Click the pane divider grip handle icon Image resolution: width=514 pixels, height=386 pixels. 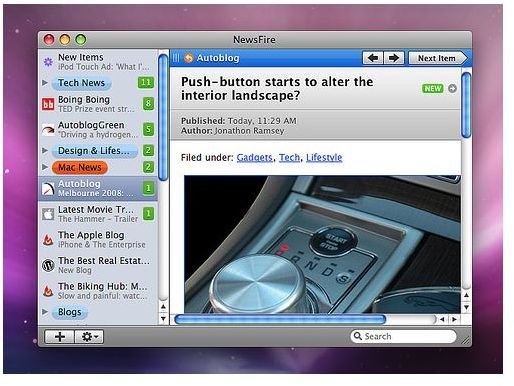point(176,58)
